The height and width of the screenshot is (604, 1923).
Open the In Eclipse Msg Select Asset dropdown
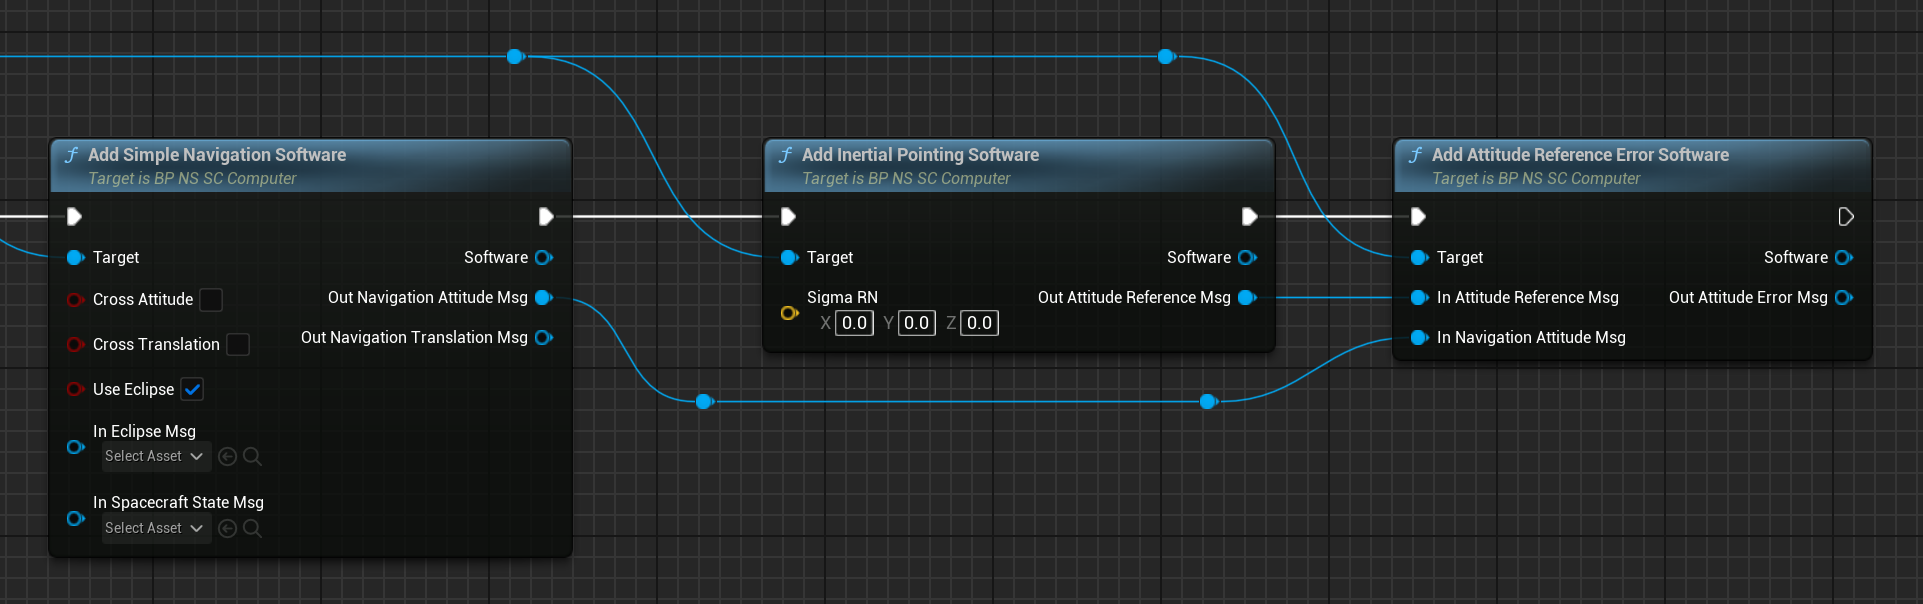(x=155, y=457)
